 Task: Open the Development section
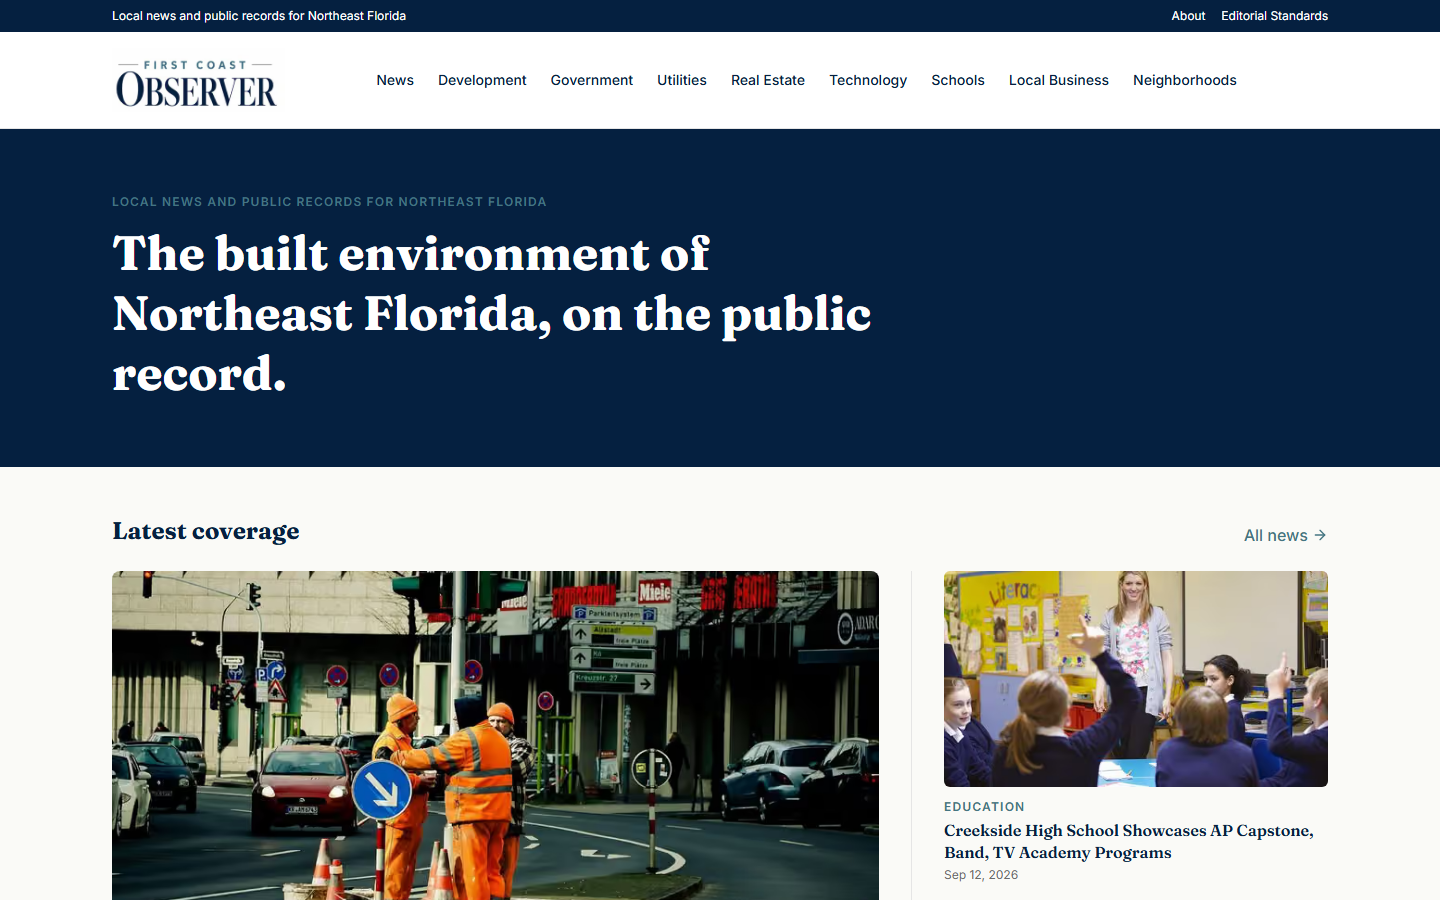point(482,80)
